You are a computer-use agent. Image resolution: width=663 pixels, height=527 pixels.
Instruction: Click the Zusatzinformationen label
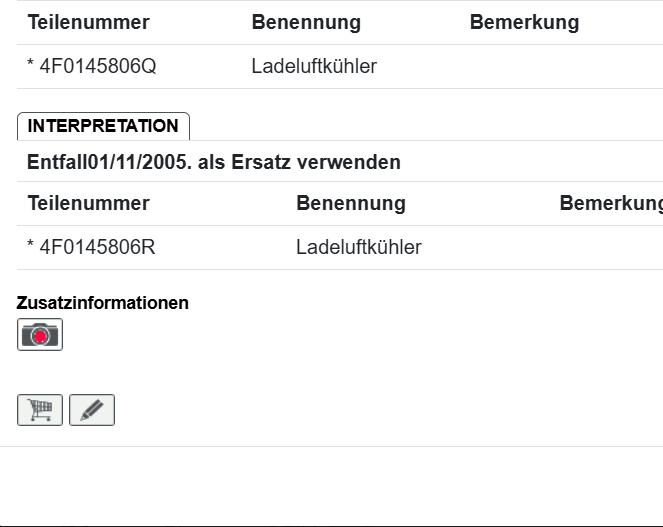(x=103, y=303)
